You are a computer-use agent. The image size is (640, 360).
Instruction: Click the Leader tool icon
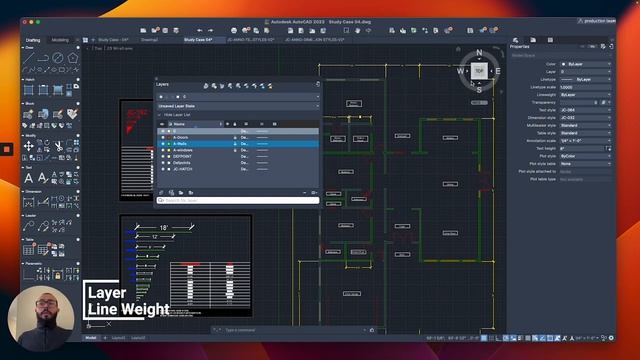click(x=29, y=226)
